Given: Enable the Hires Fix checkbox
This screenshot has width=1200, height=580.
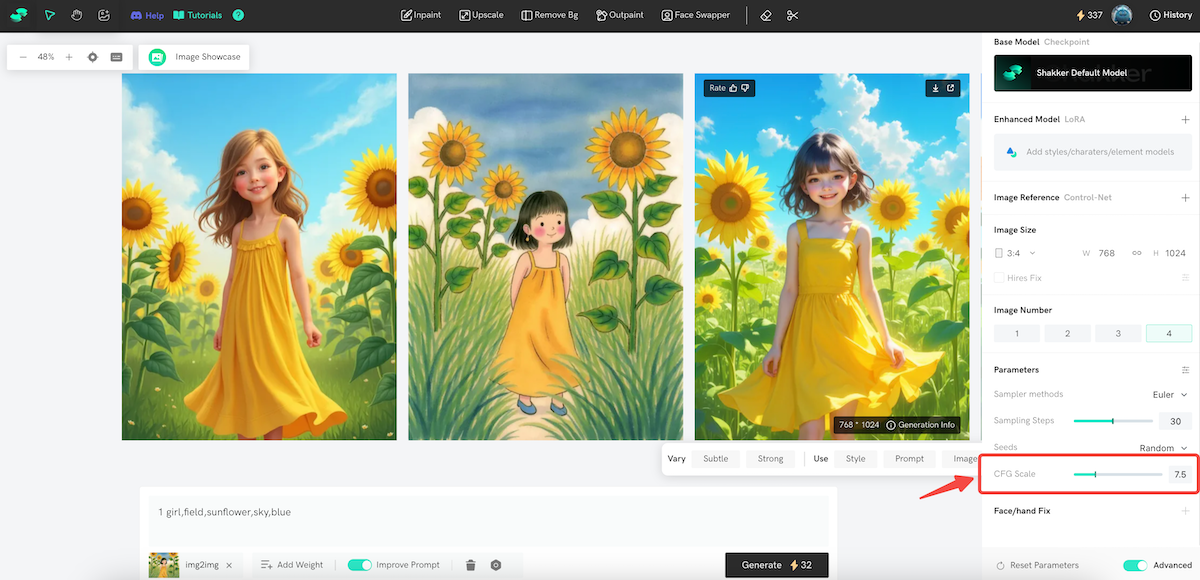Looking at the screenshot, I should coord(999,277).
